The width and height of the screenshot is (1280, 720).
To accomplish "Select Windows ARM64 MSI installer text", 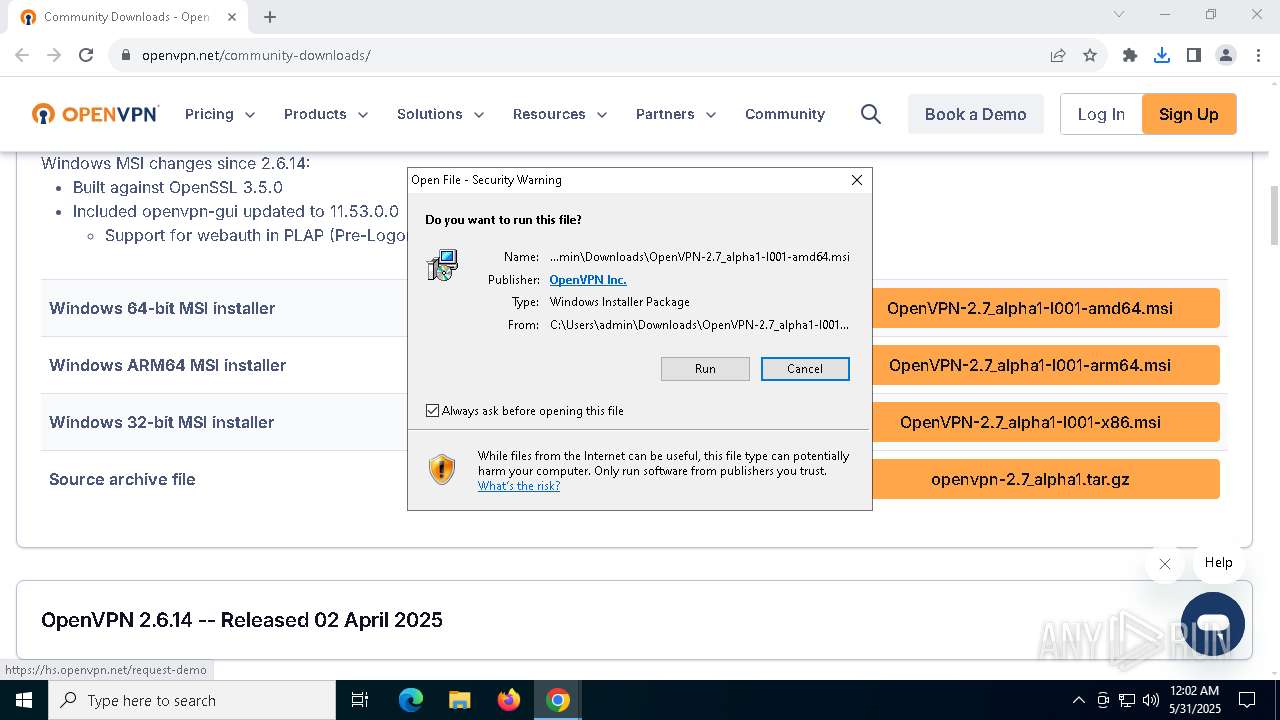I will 168,365.
